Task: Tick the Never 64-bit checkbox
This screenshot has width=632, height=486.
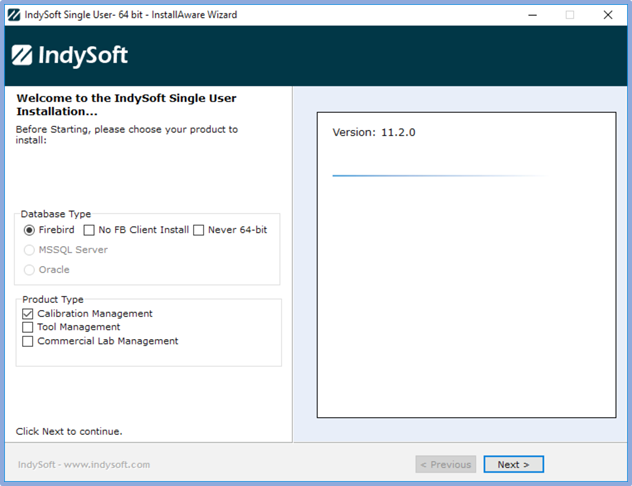Action: pyautogui.click(x=199, y=230)
